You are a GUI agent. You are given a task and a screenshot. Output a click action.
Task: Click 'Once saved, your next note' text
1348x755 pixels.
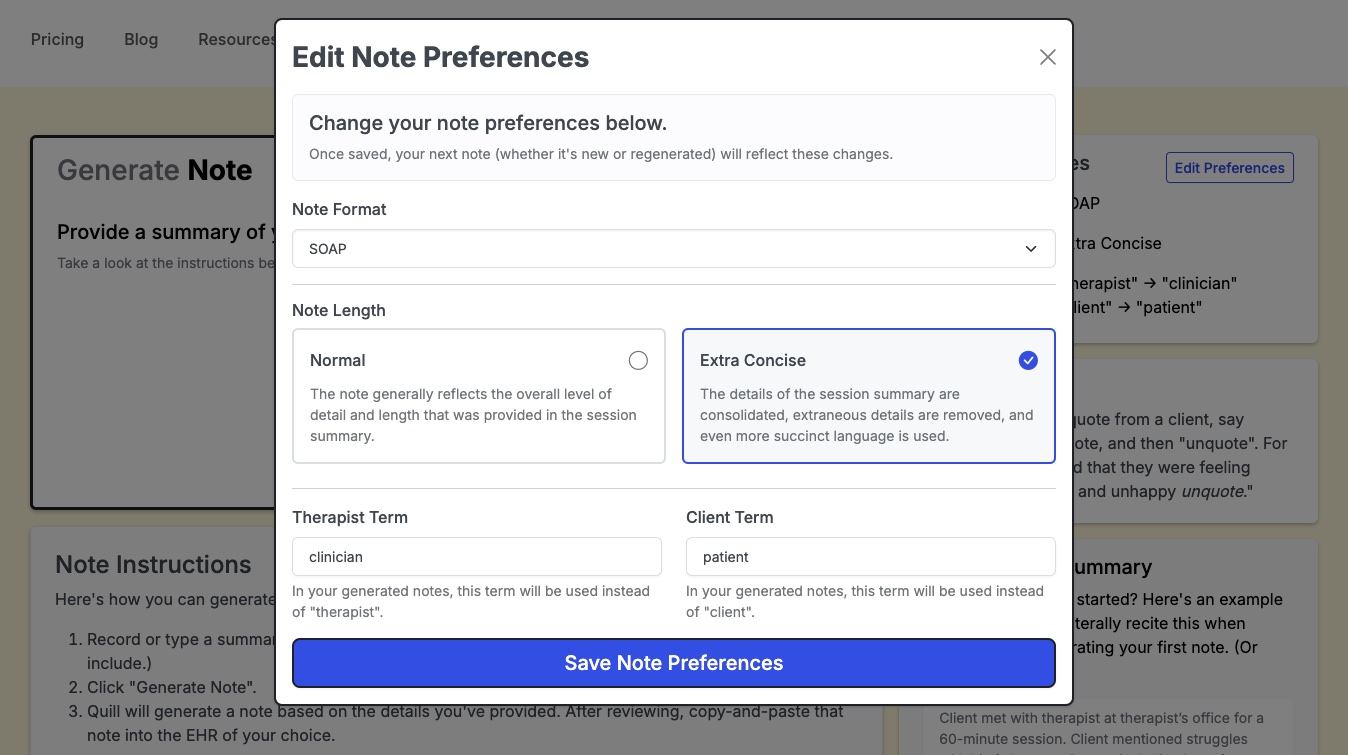601,154
